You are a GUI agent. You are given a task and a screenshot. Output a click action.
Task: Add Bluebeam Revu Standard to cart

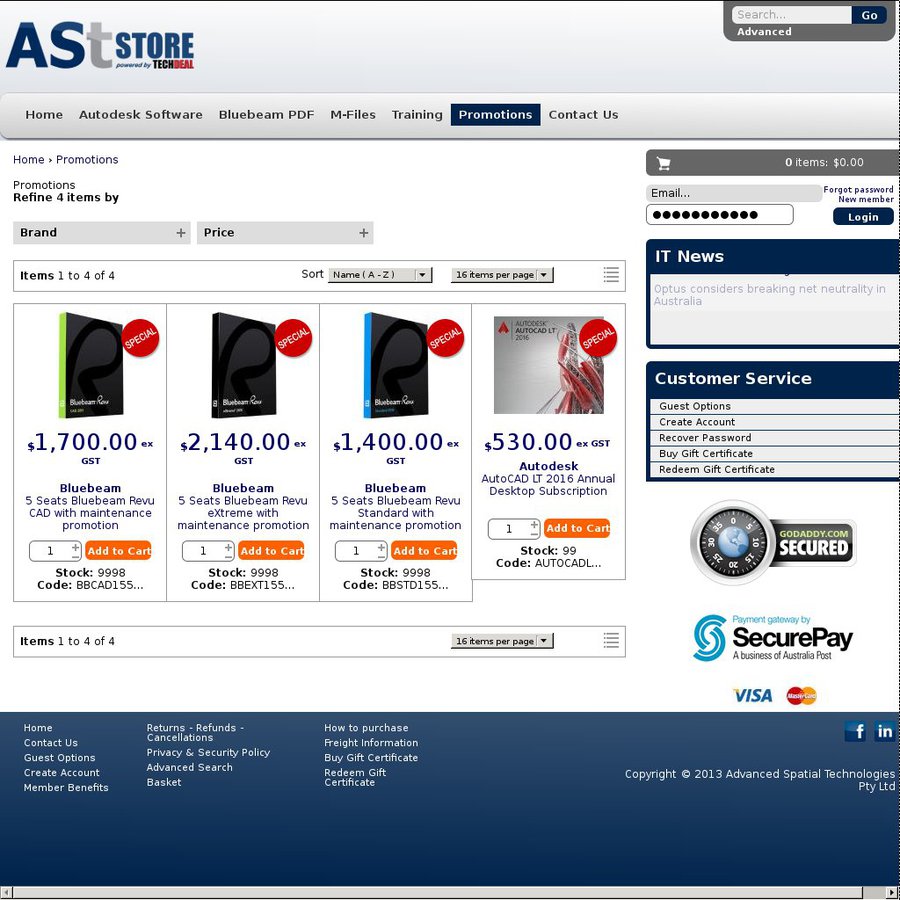(x=424, y=550)
